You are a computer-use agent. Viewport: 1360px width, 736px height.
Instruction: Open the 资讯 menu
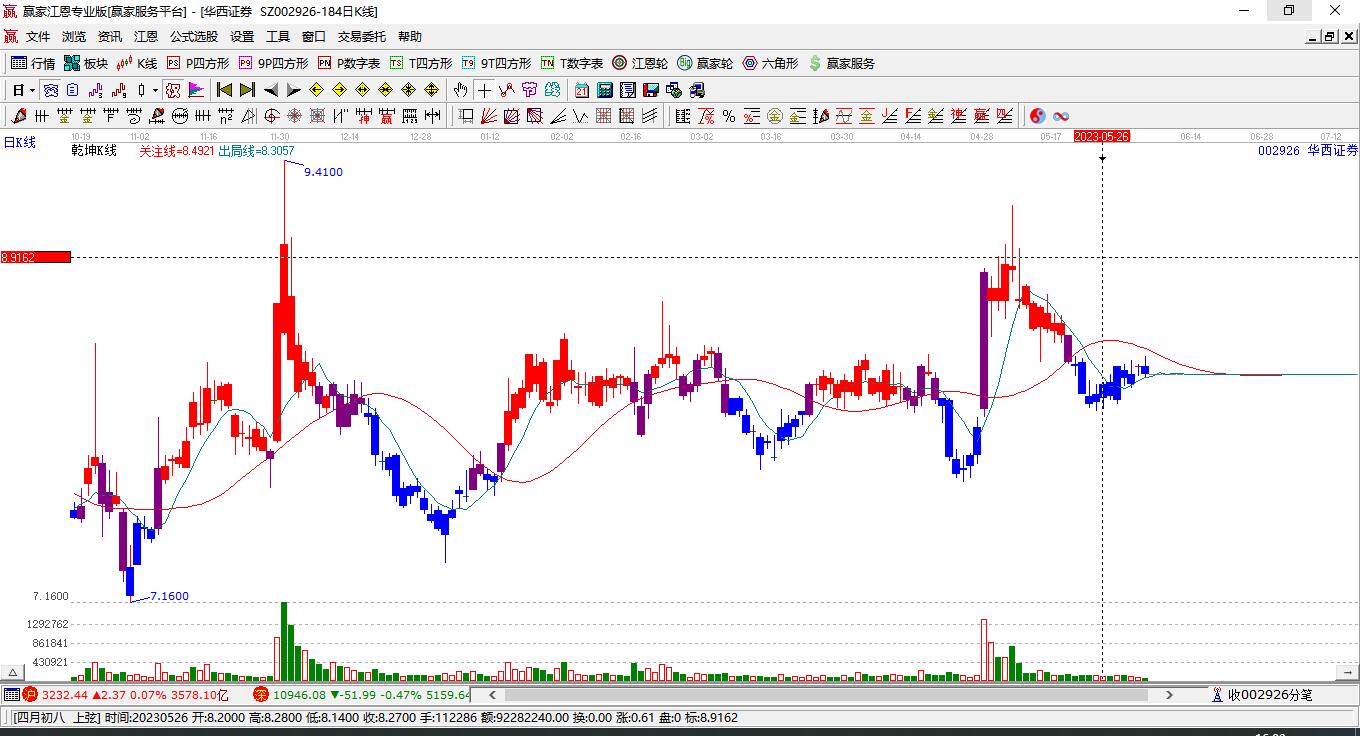110,37
